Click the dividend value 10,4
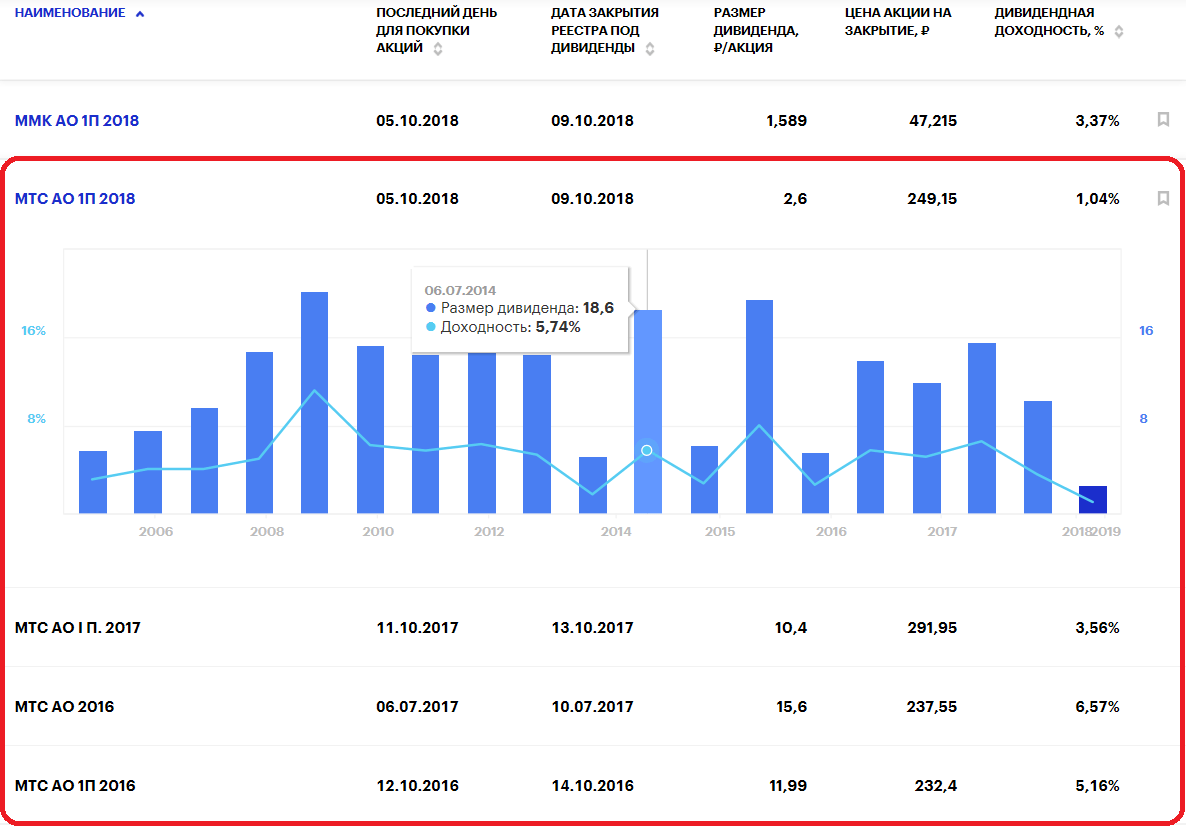This screenshot has height=826, width=1186. click(791, 628)
